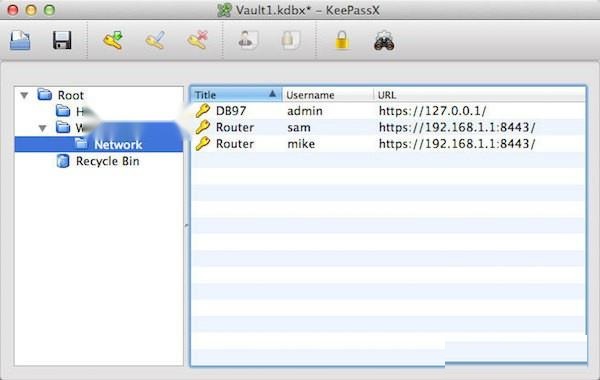Click sam's 192.168.1.1:8443 URL cell
The width and height of the screenshot is (600, 380).
point(457,127)
